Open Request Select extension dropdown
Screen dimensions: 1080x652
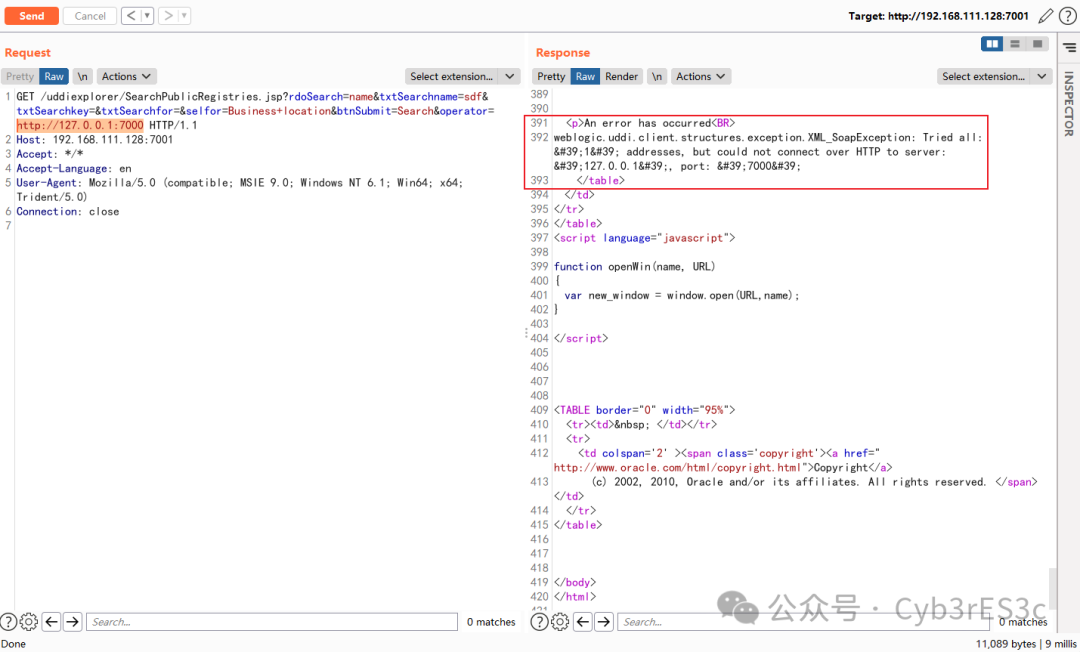pyautogui.click(x=462, y=76)
